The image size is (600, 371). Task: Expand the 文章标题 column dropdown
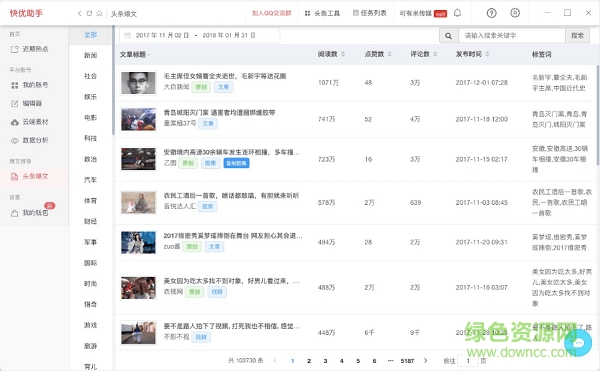pyautogui.click(x=148, y=55)
